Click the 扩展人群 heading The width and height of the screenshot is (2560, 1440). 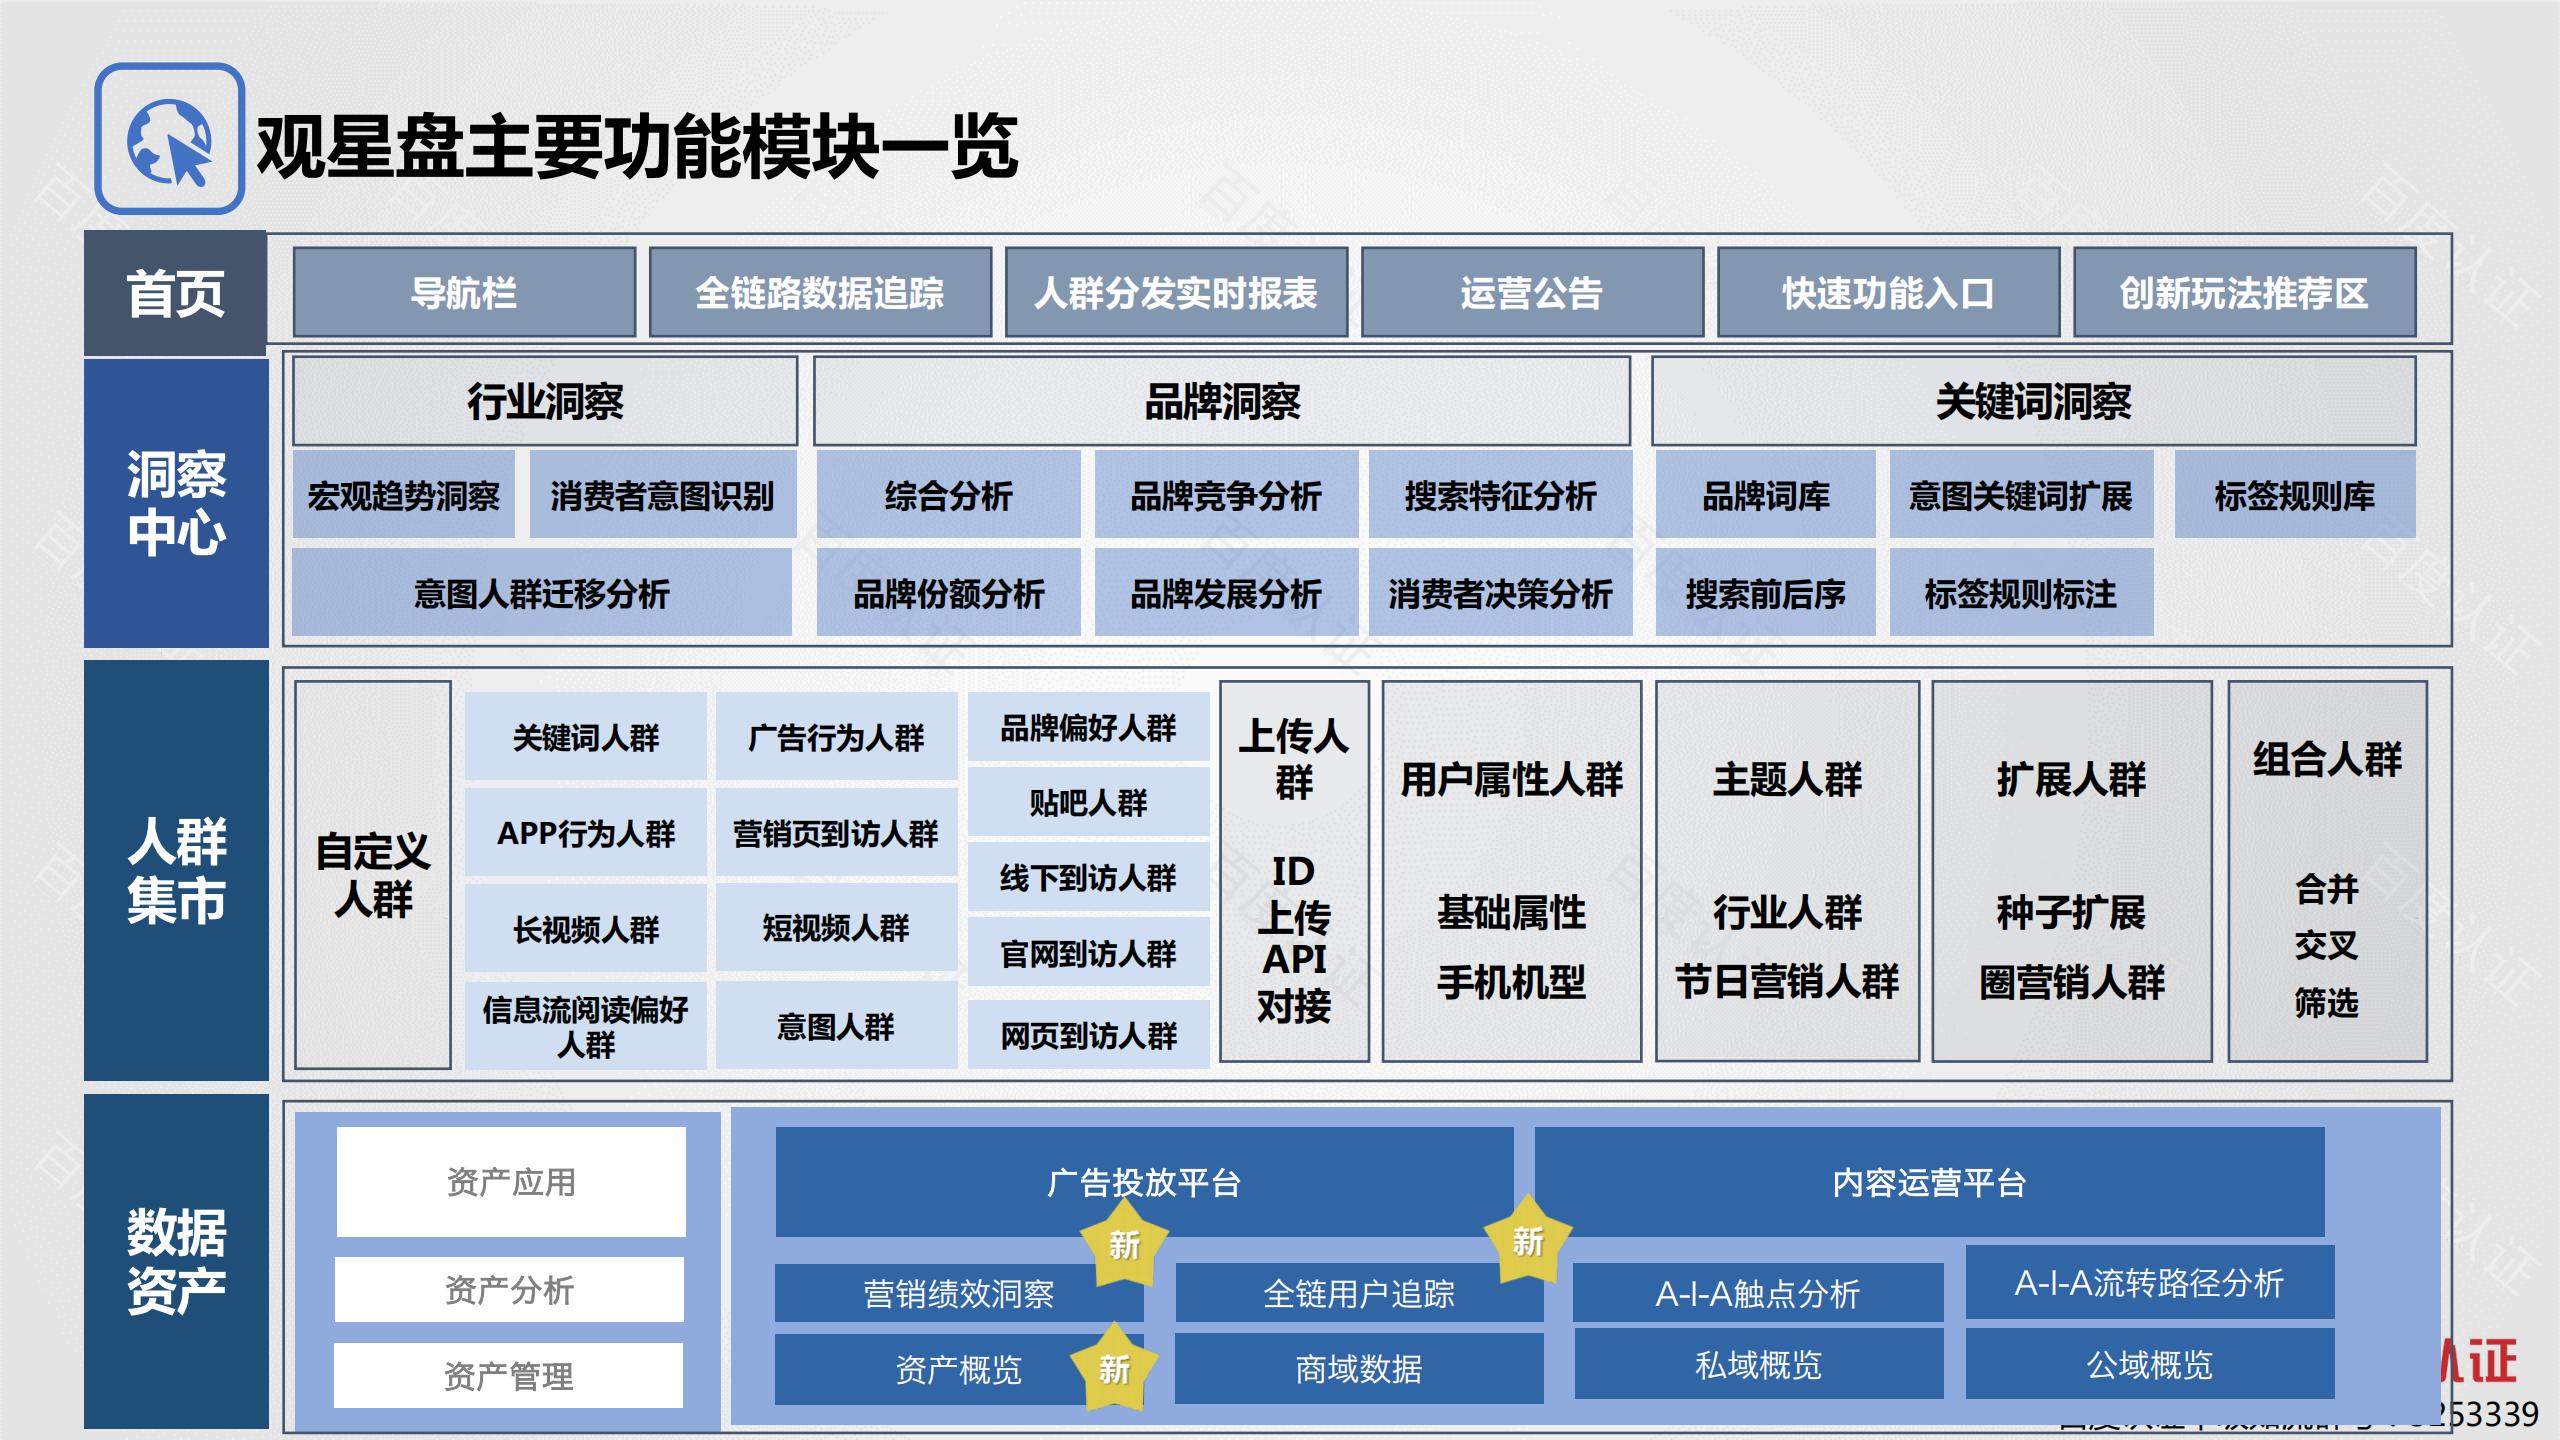coord(2071,779)
